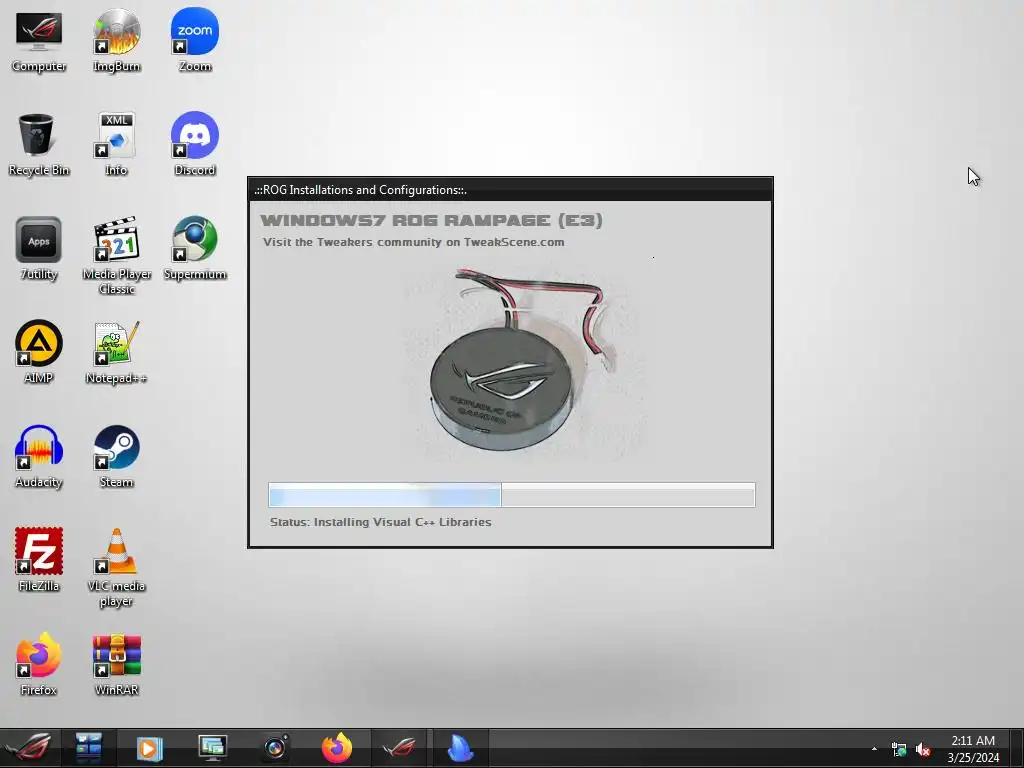Select the ImgBurn desktop shortcut
This screenshot has width=1024, height=768.
(x=116, y=40)
